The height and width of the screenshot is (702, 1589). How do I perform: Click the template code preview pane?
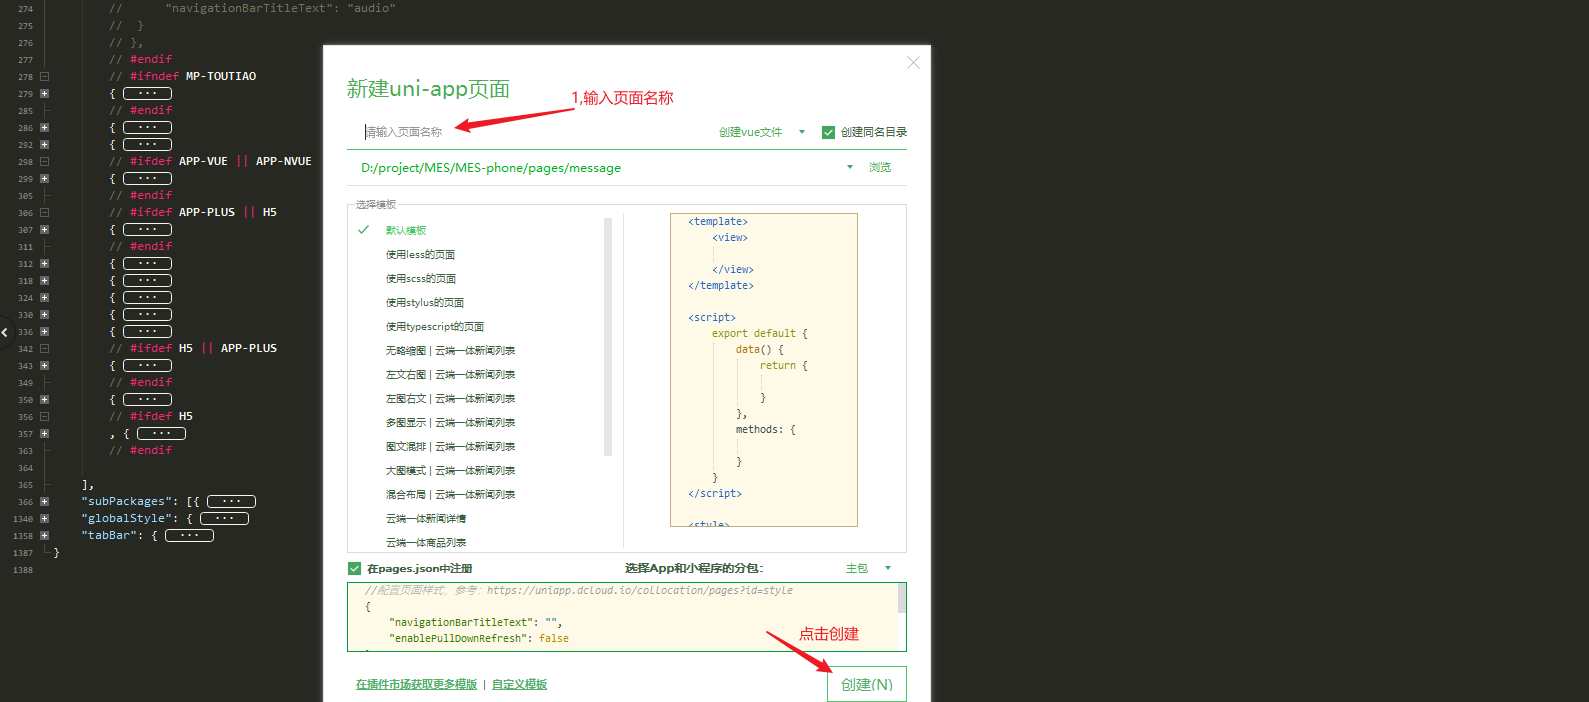[x=764, y=370]
